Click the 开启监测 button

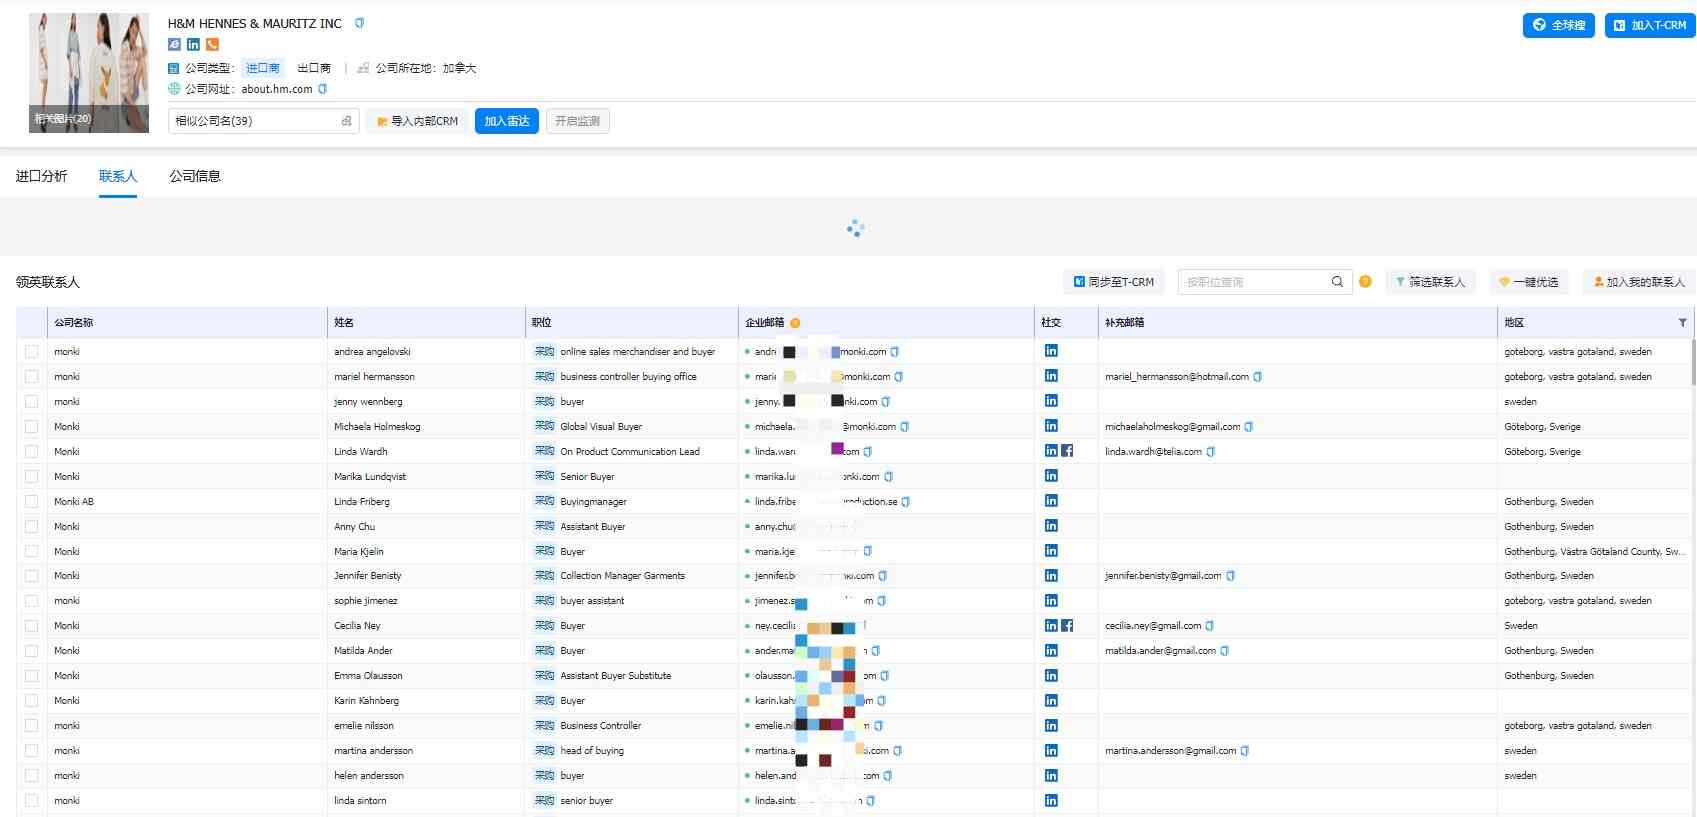point(578,121)
